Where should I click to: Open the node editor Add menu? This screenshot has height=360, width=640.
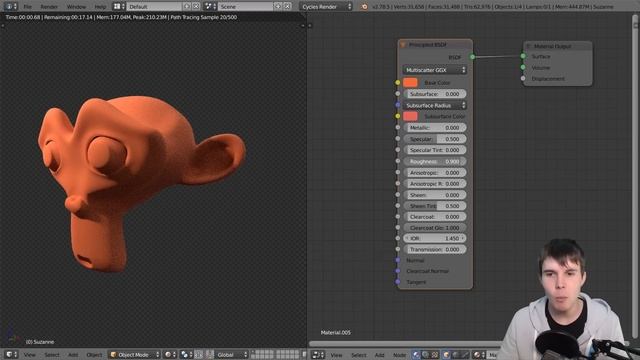pyautogui.click(x=380, y=355)
